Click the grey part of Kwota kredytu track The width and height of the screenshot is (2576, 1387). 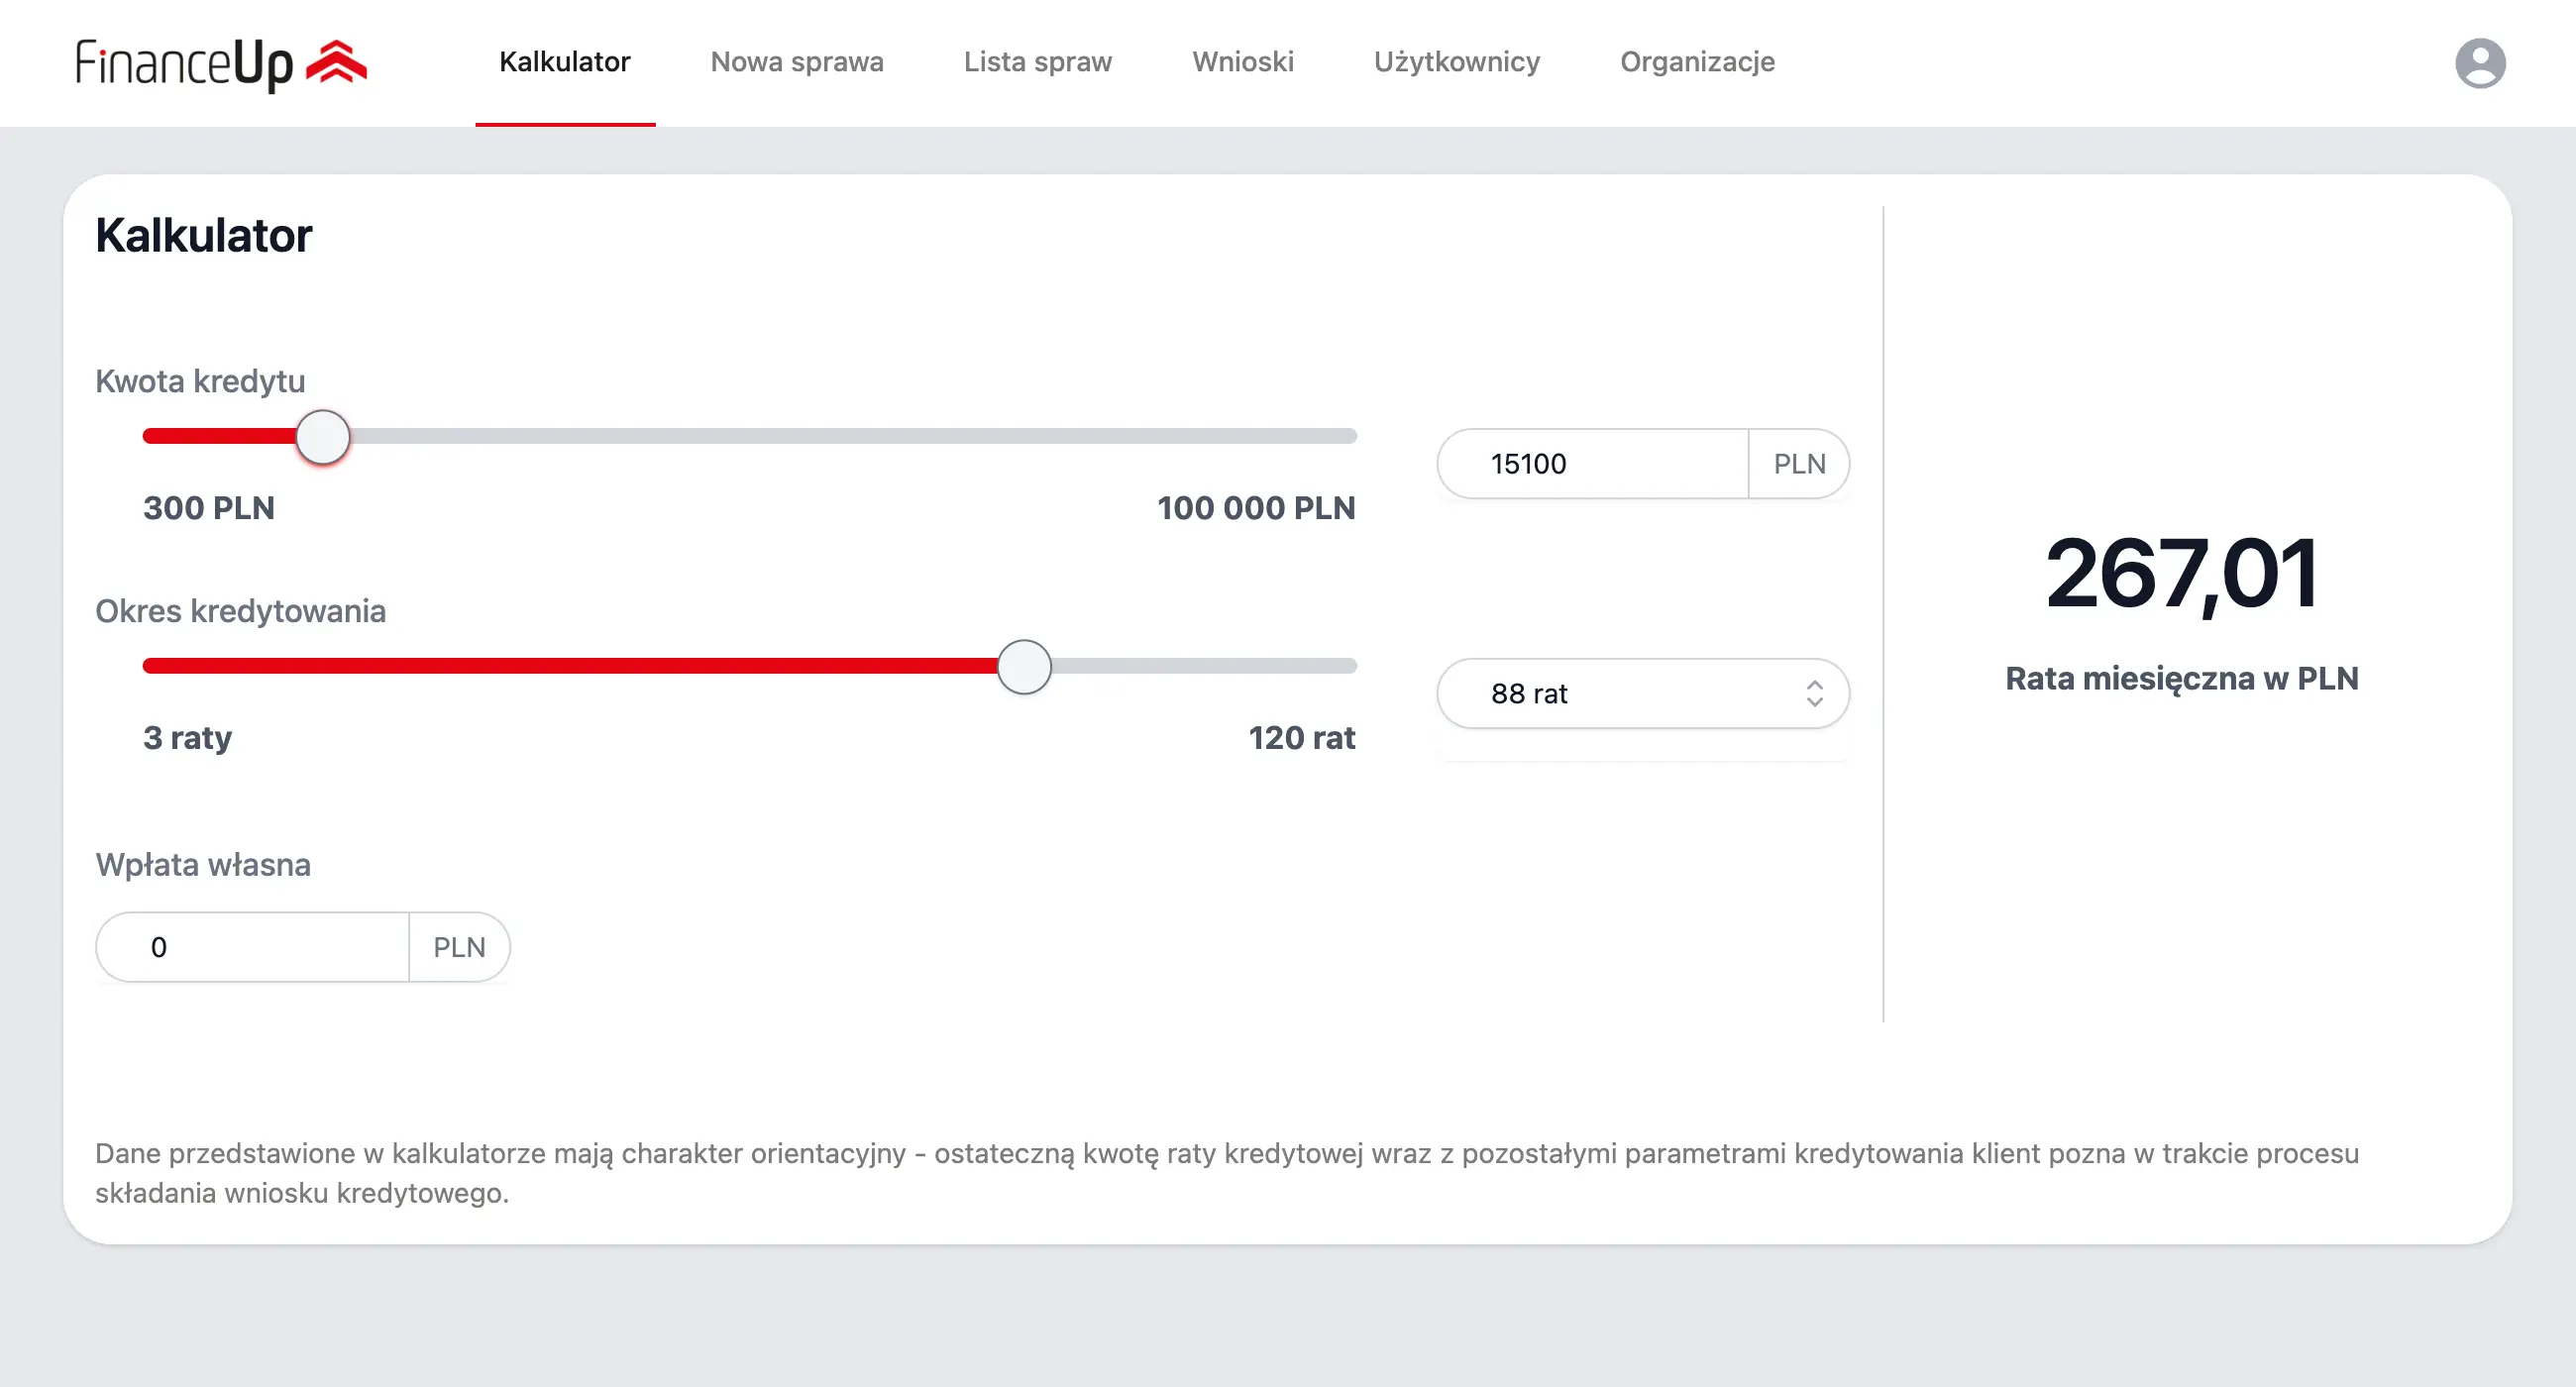point(853,436)
